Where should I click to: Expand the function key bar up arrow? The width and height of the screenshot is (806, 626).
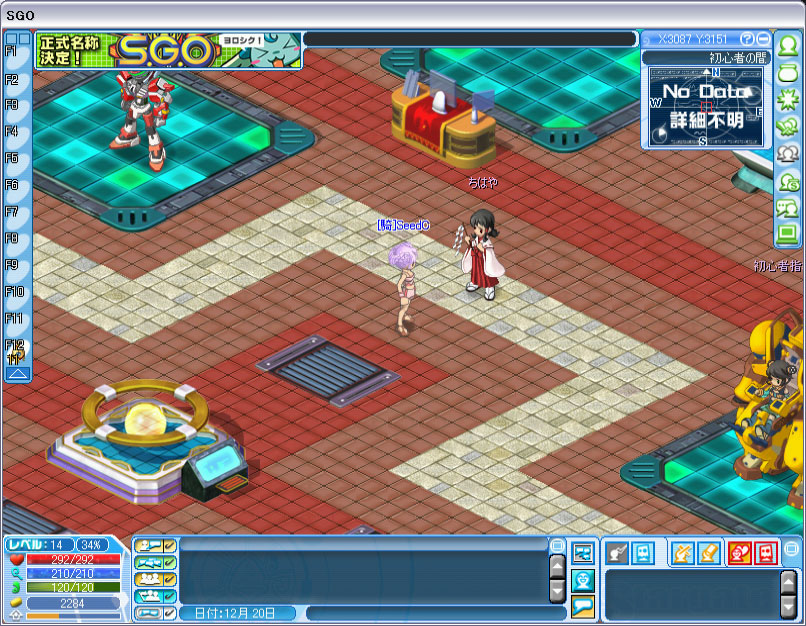point(17,374)
